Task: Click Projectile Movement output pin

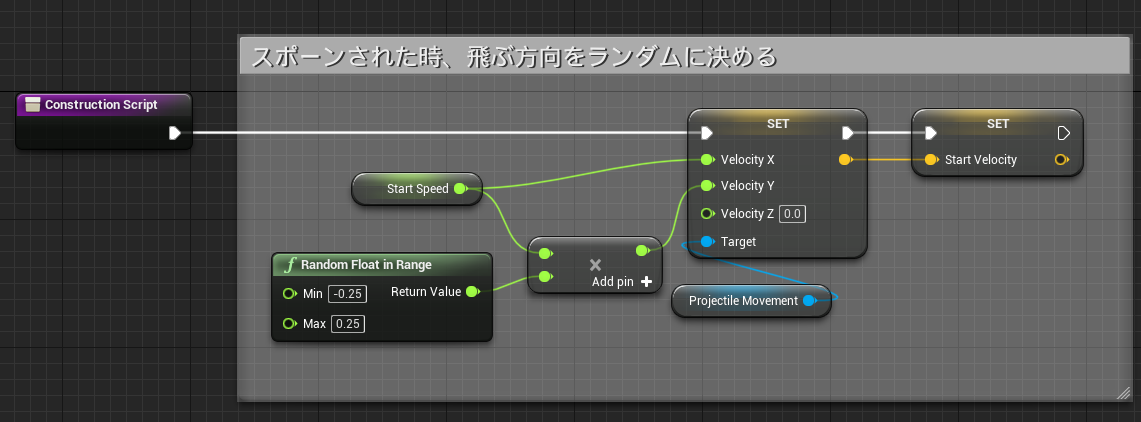Action: coord(808,300)
